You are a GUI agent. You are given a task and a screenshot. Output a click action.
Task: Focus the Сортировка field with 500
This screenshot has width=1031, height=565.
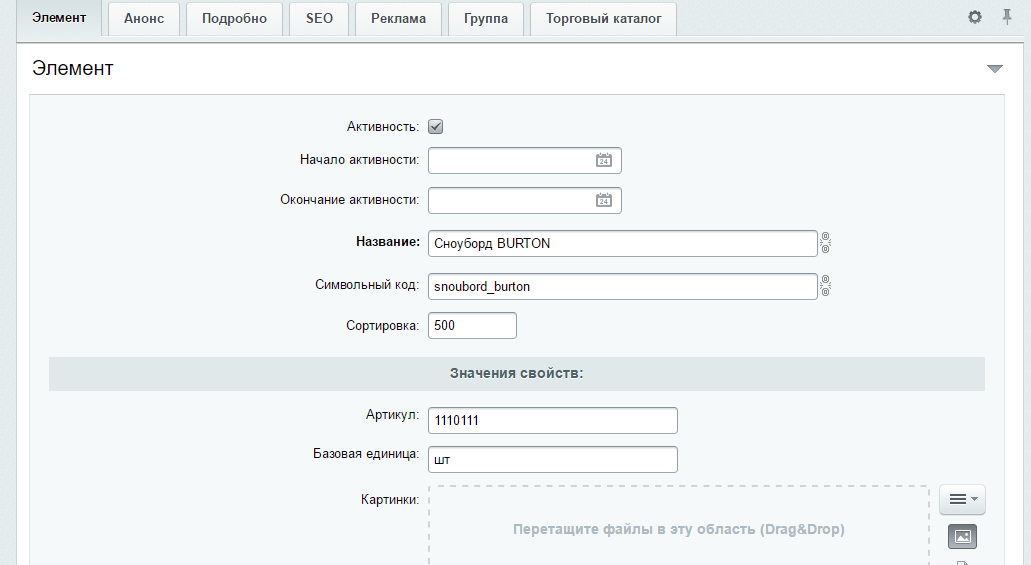click(x=472, y=326)
